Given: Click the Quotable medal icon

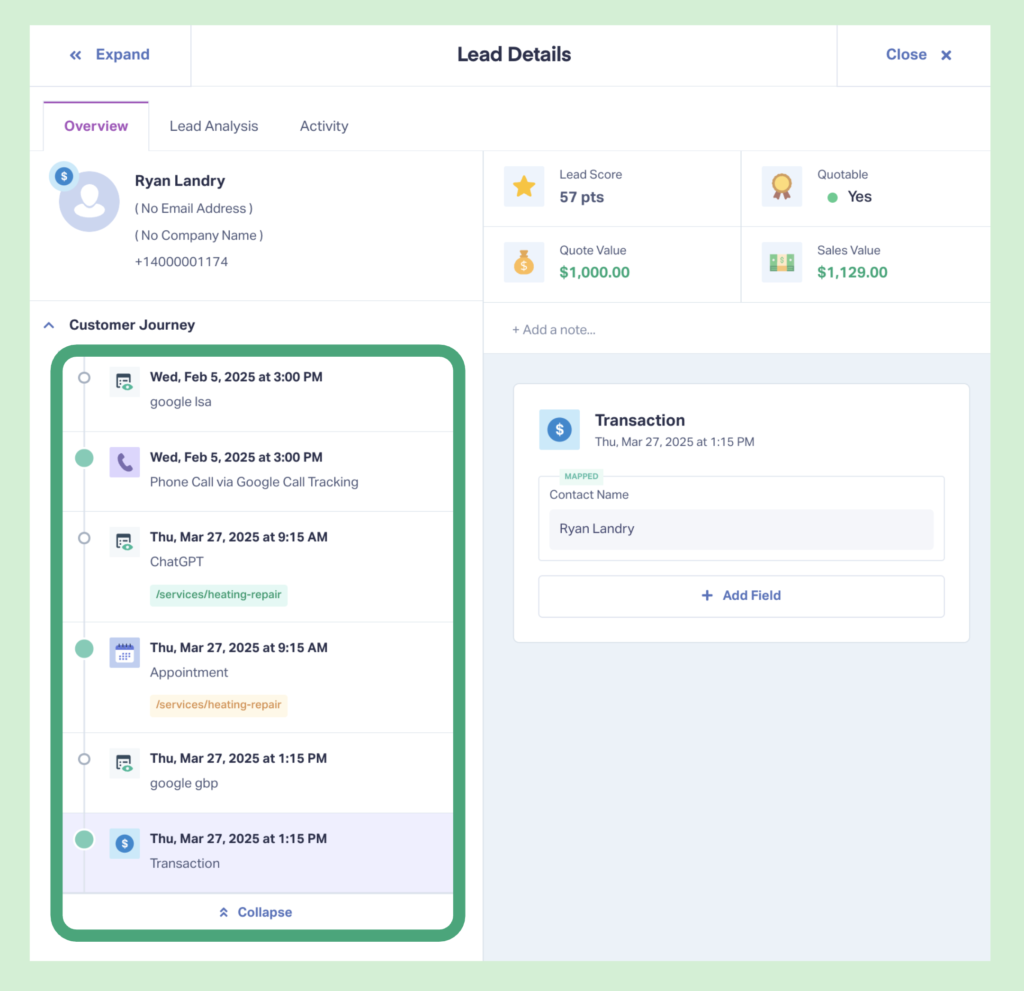Looking at the screenshot, I should pos(781,186).
